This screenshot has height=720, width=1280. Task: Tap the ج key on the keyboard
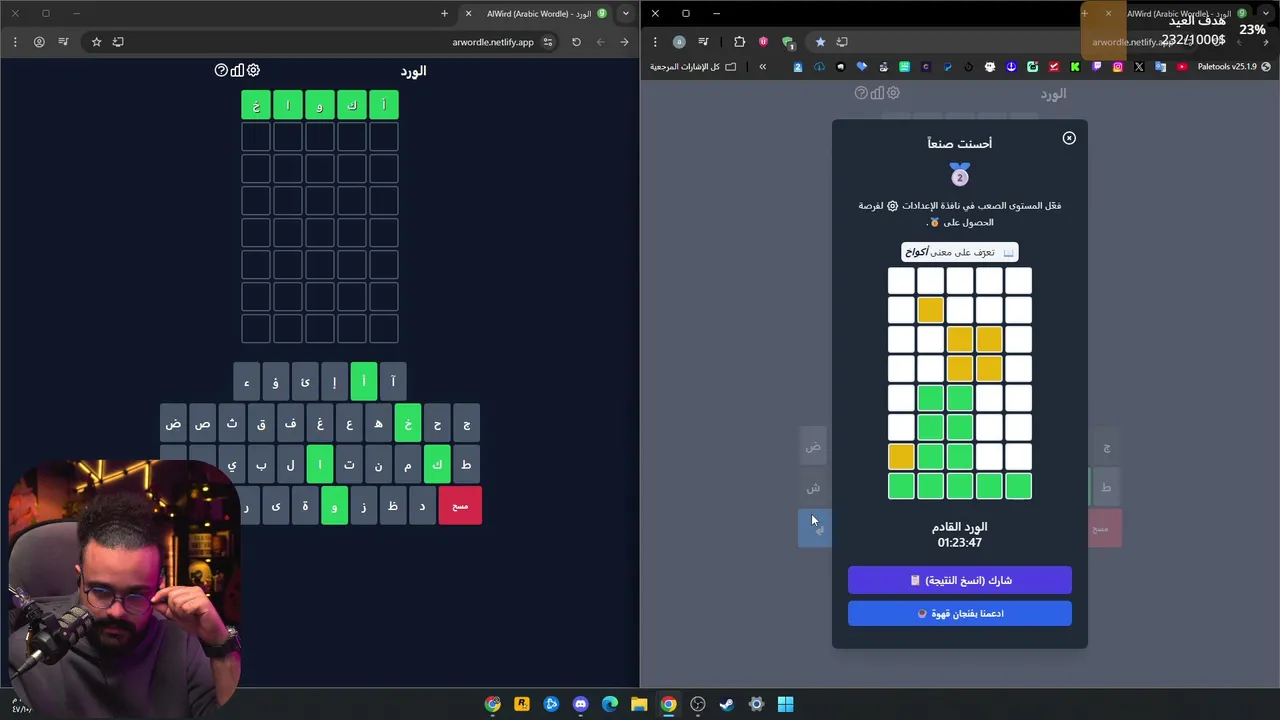[x=466, y=424]
